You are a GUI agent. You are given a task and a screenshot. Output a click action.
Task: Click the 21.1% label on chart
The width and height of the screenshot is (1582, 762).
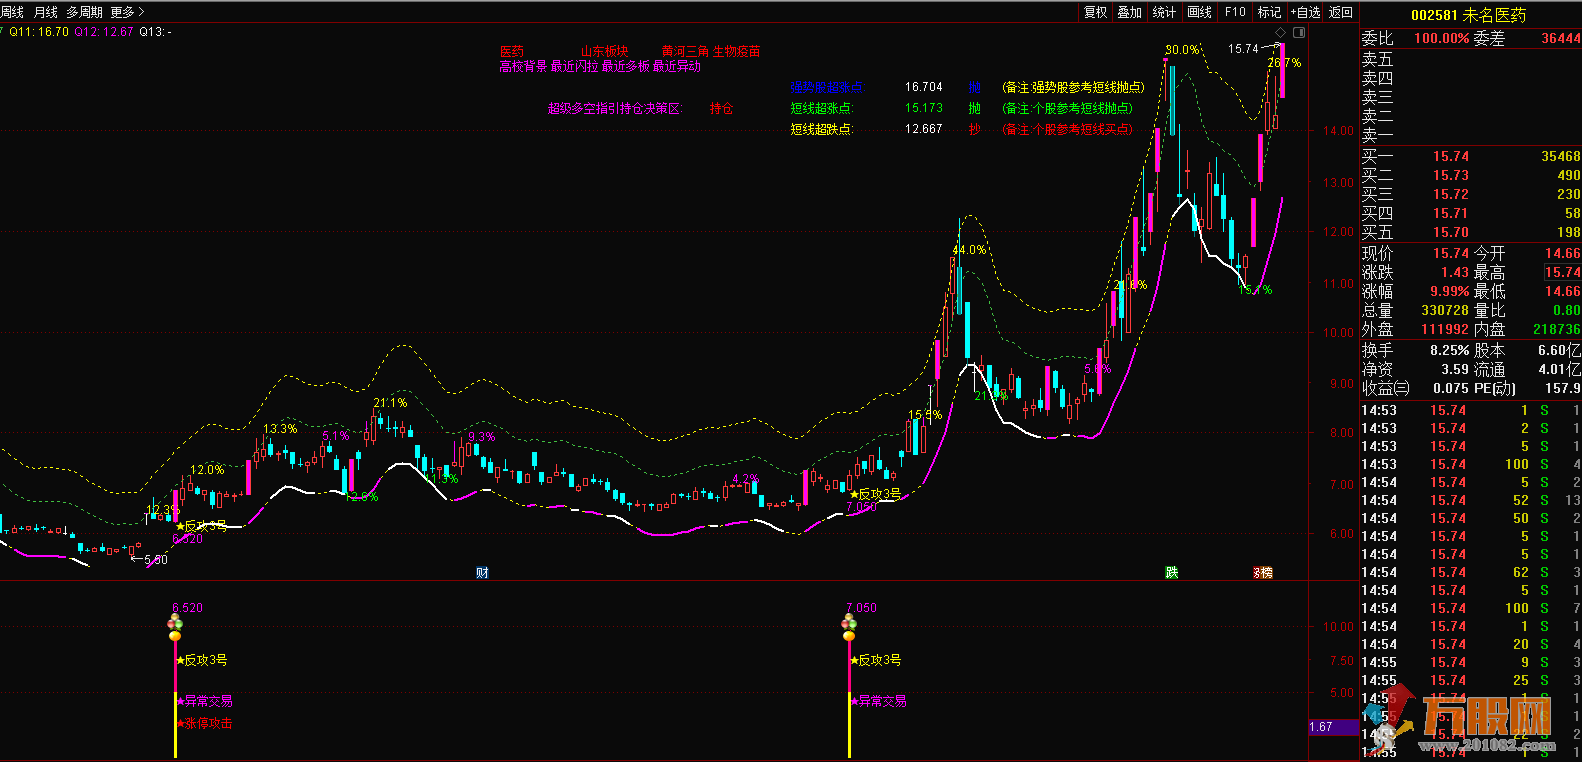[390, 403]
